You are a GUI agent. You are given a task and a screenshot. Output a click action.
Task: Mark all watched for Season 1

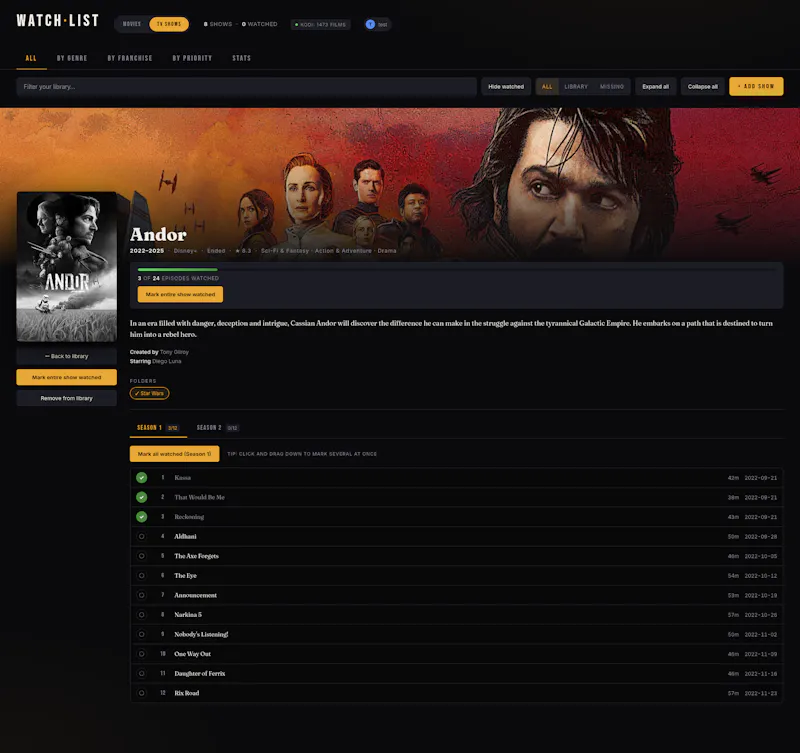tap(174, 454)
